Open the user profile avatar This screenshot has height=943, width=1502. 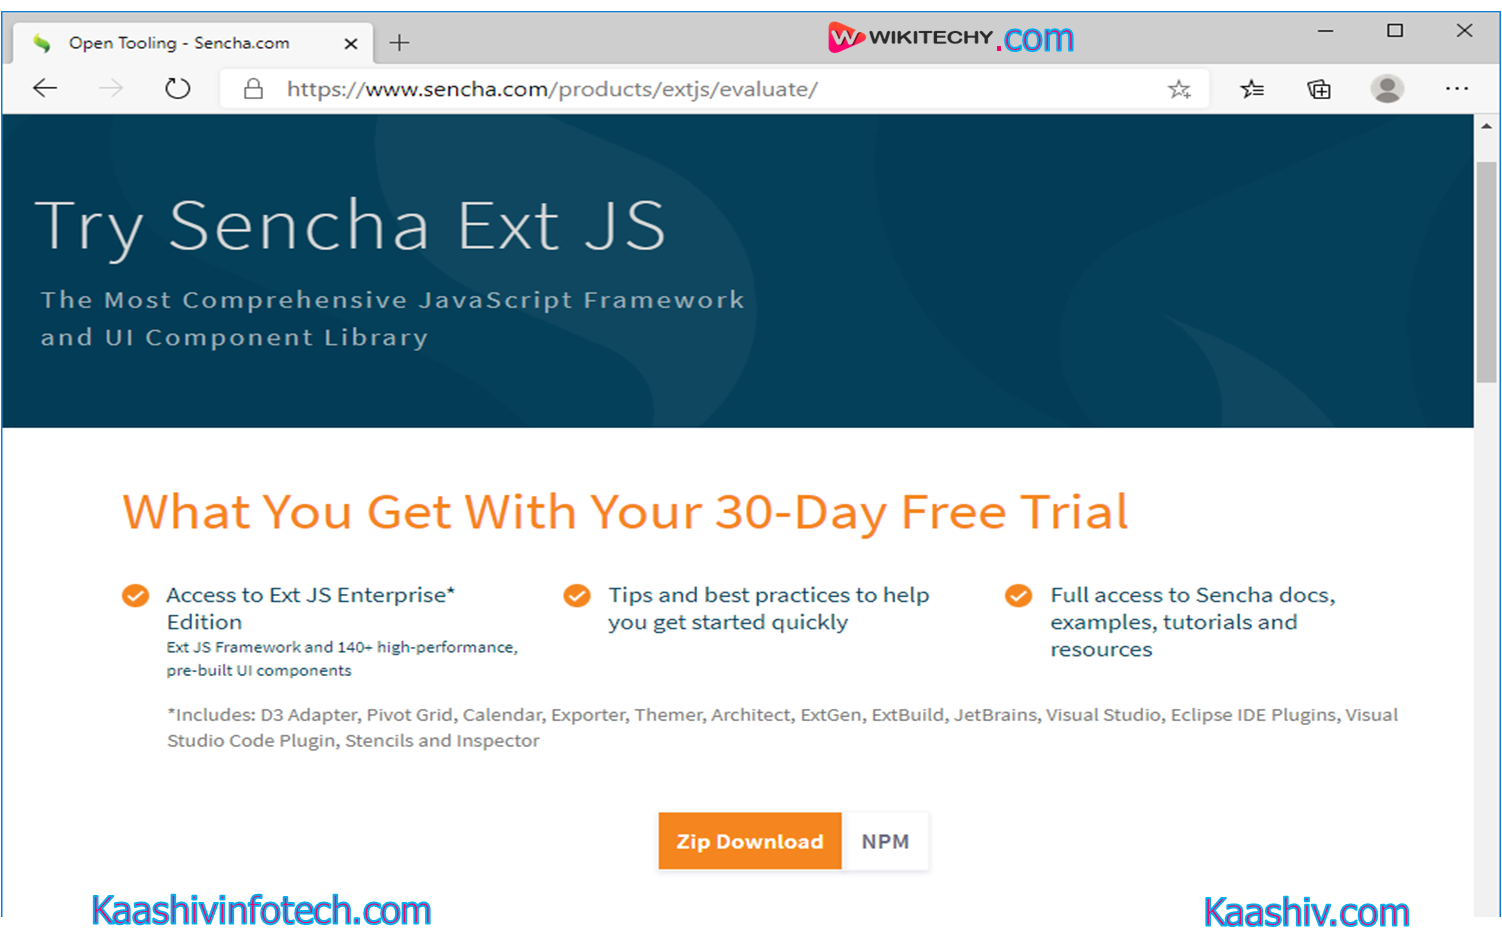(x=1387, y=89)
